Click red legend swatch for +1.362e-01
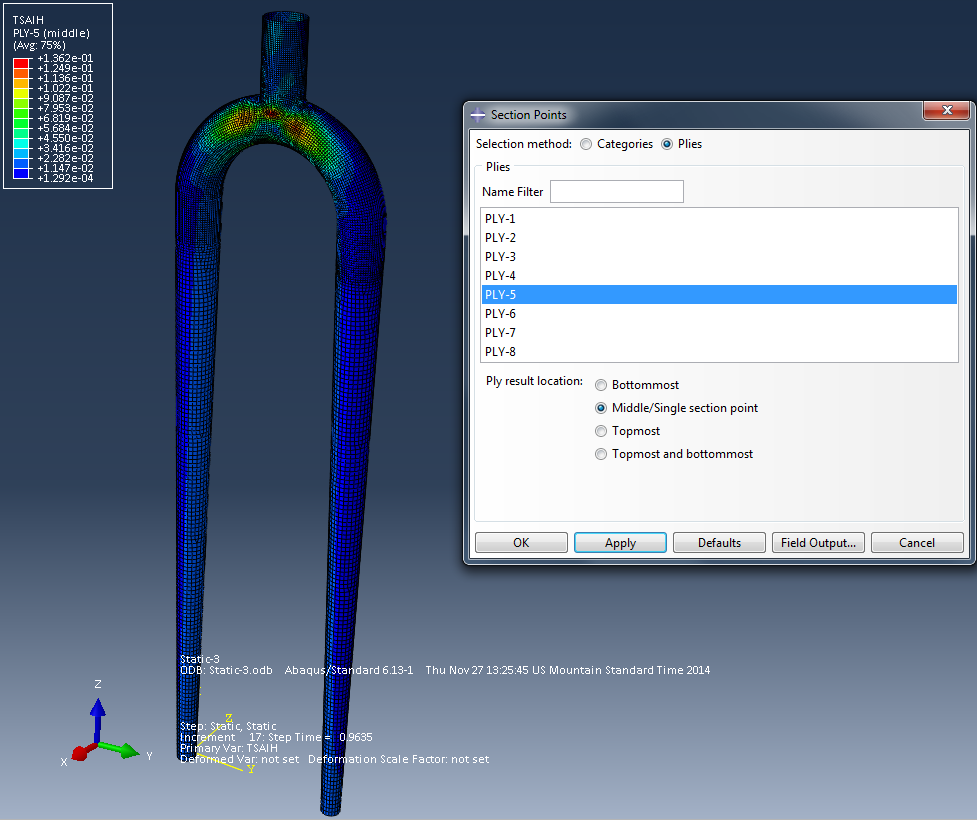Screen dimensions: 977x822 (x=21, y=63)
